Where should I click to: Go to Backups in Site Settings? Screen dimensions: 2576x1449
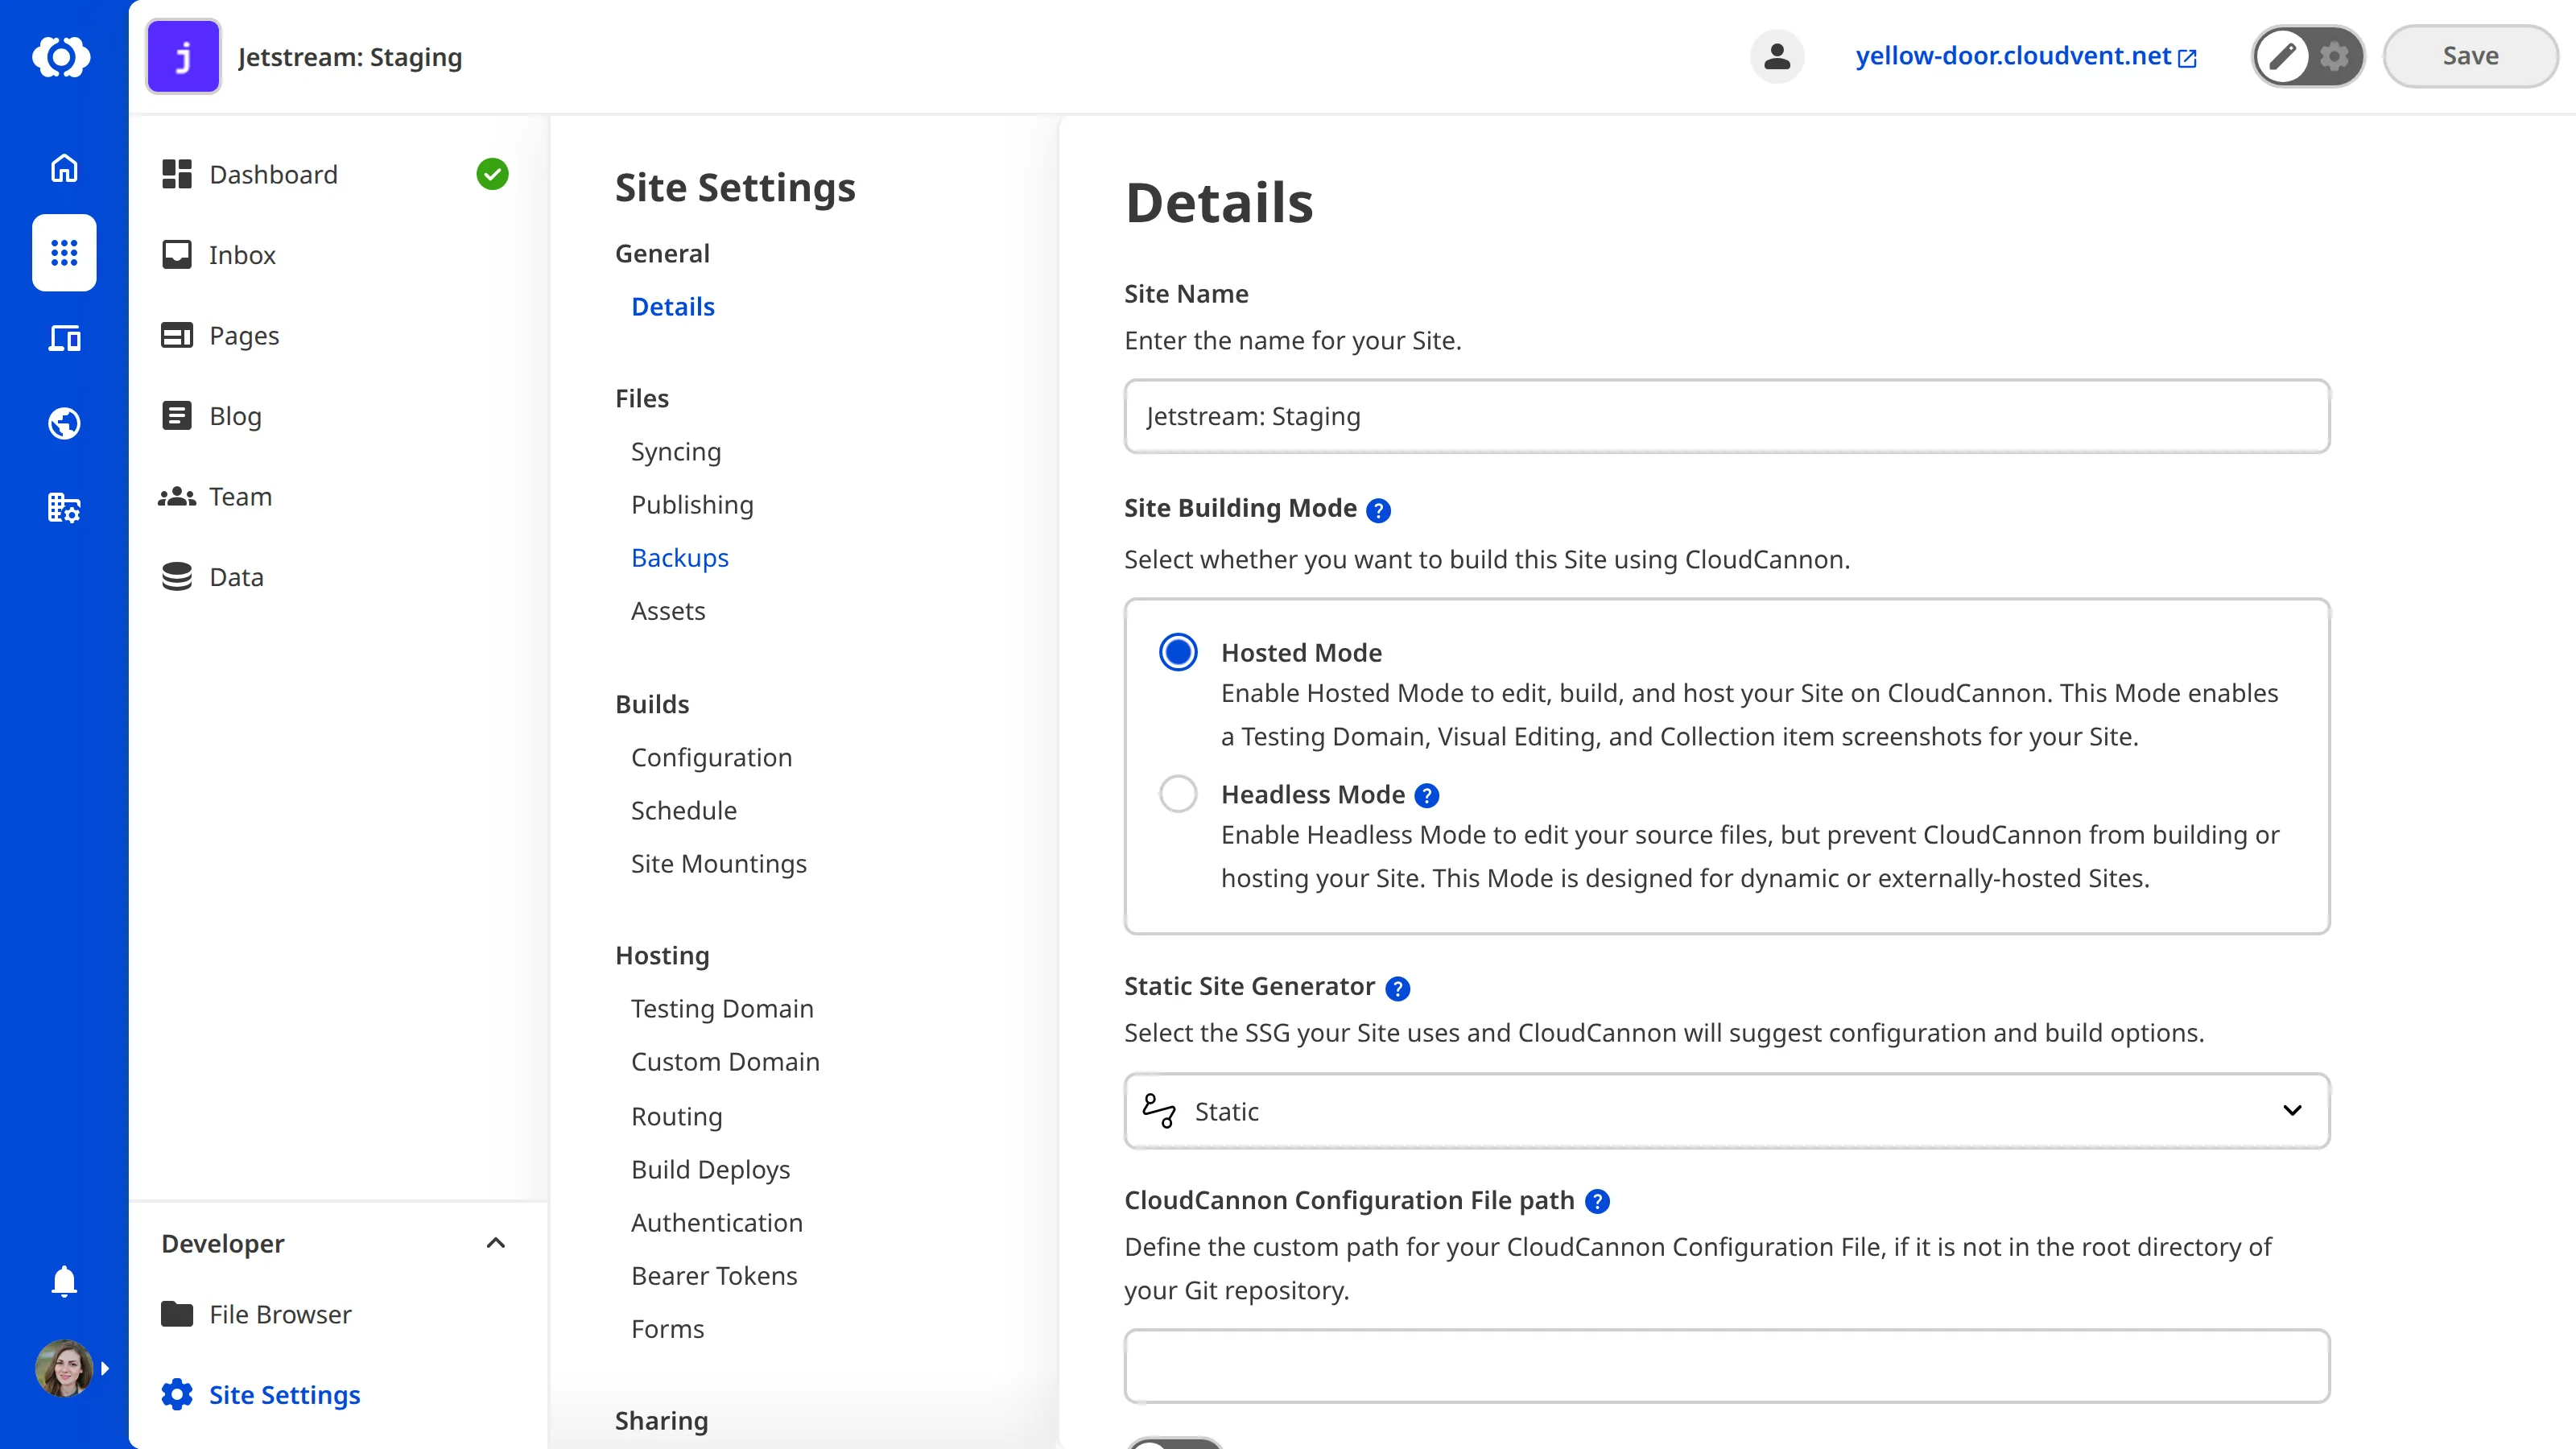pyautogui.click(x=680, y=557)
